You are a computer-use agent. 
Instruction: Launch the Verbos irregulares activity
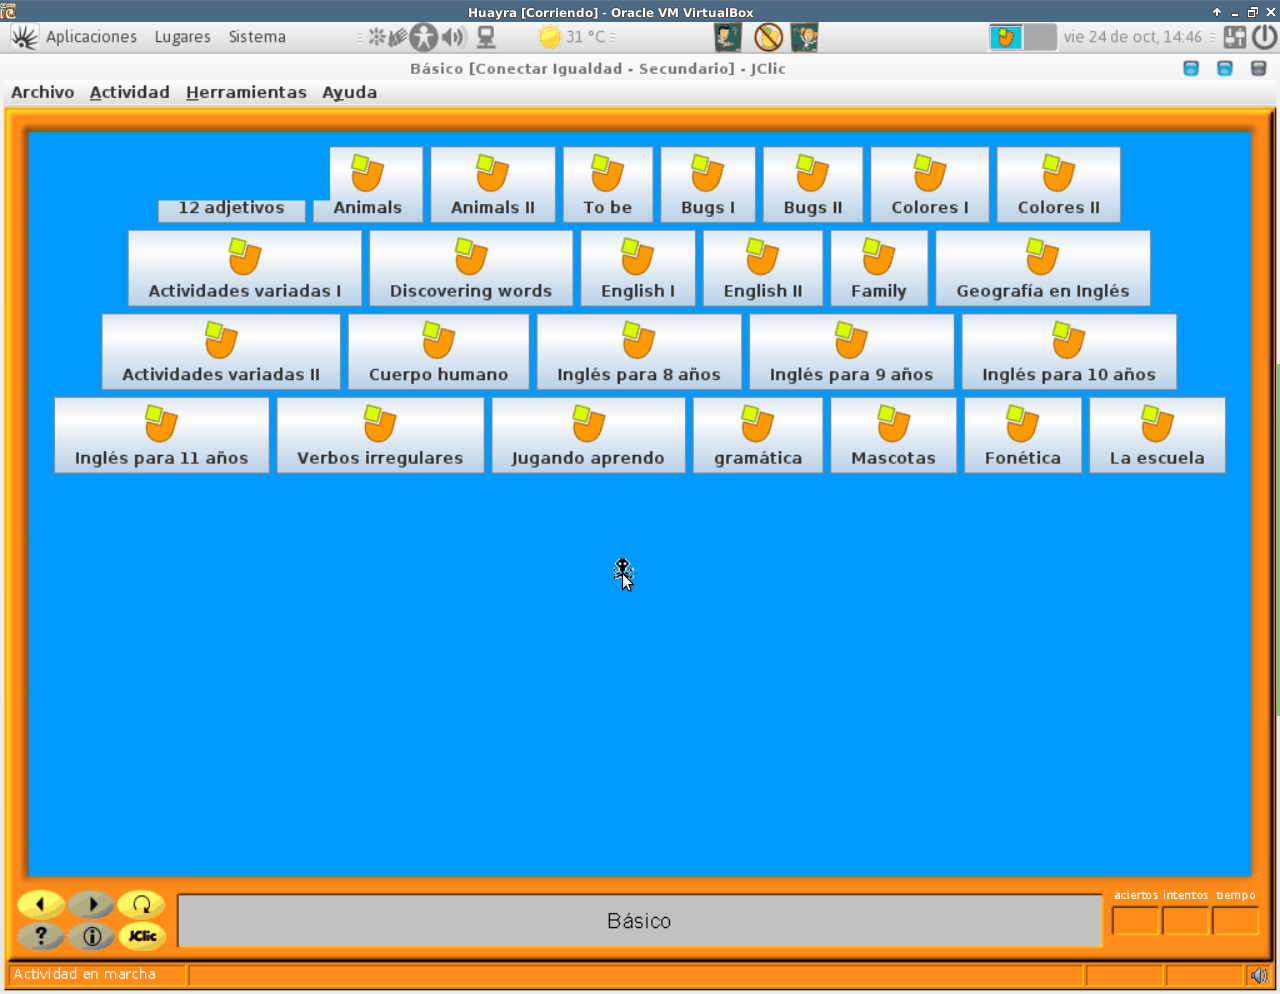(380, 436)
